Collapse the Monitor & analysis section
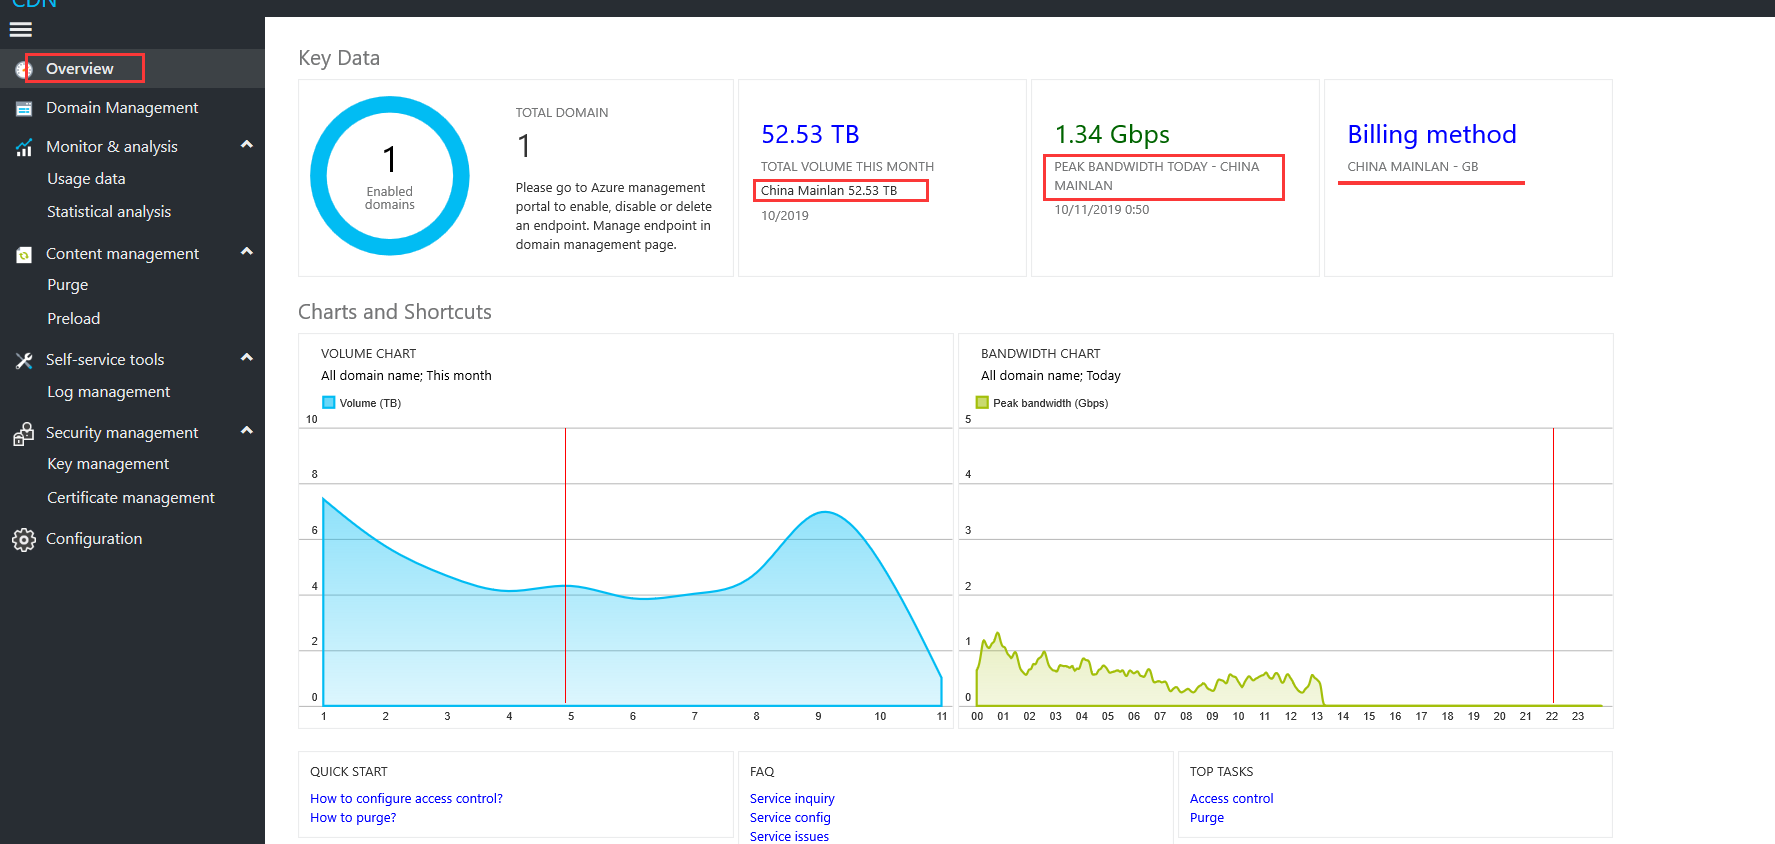1775x844 pixels. (246, 145)
